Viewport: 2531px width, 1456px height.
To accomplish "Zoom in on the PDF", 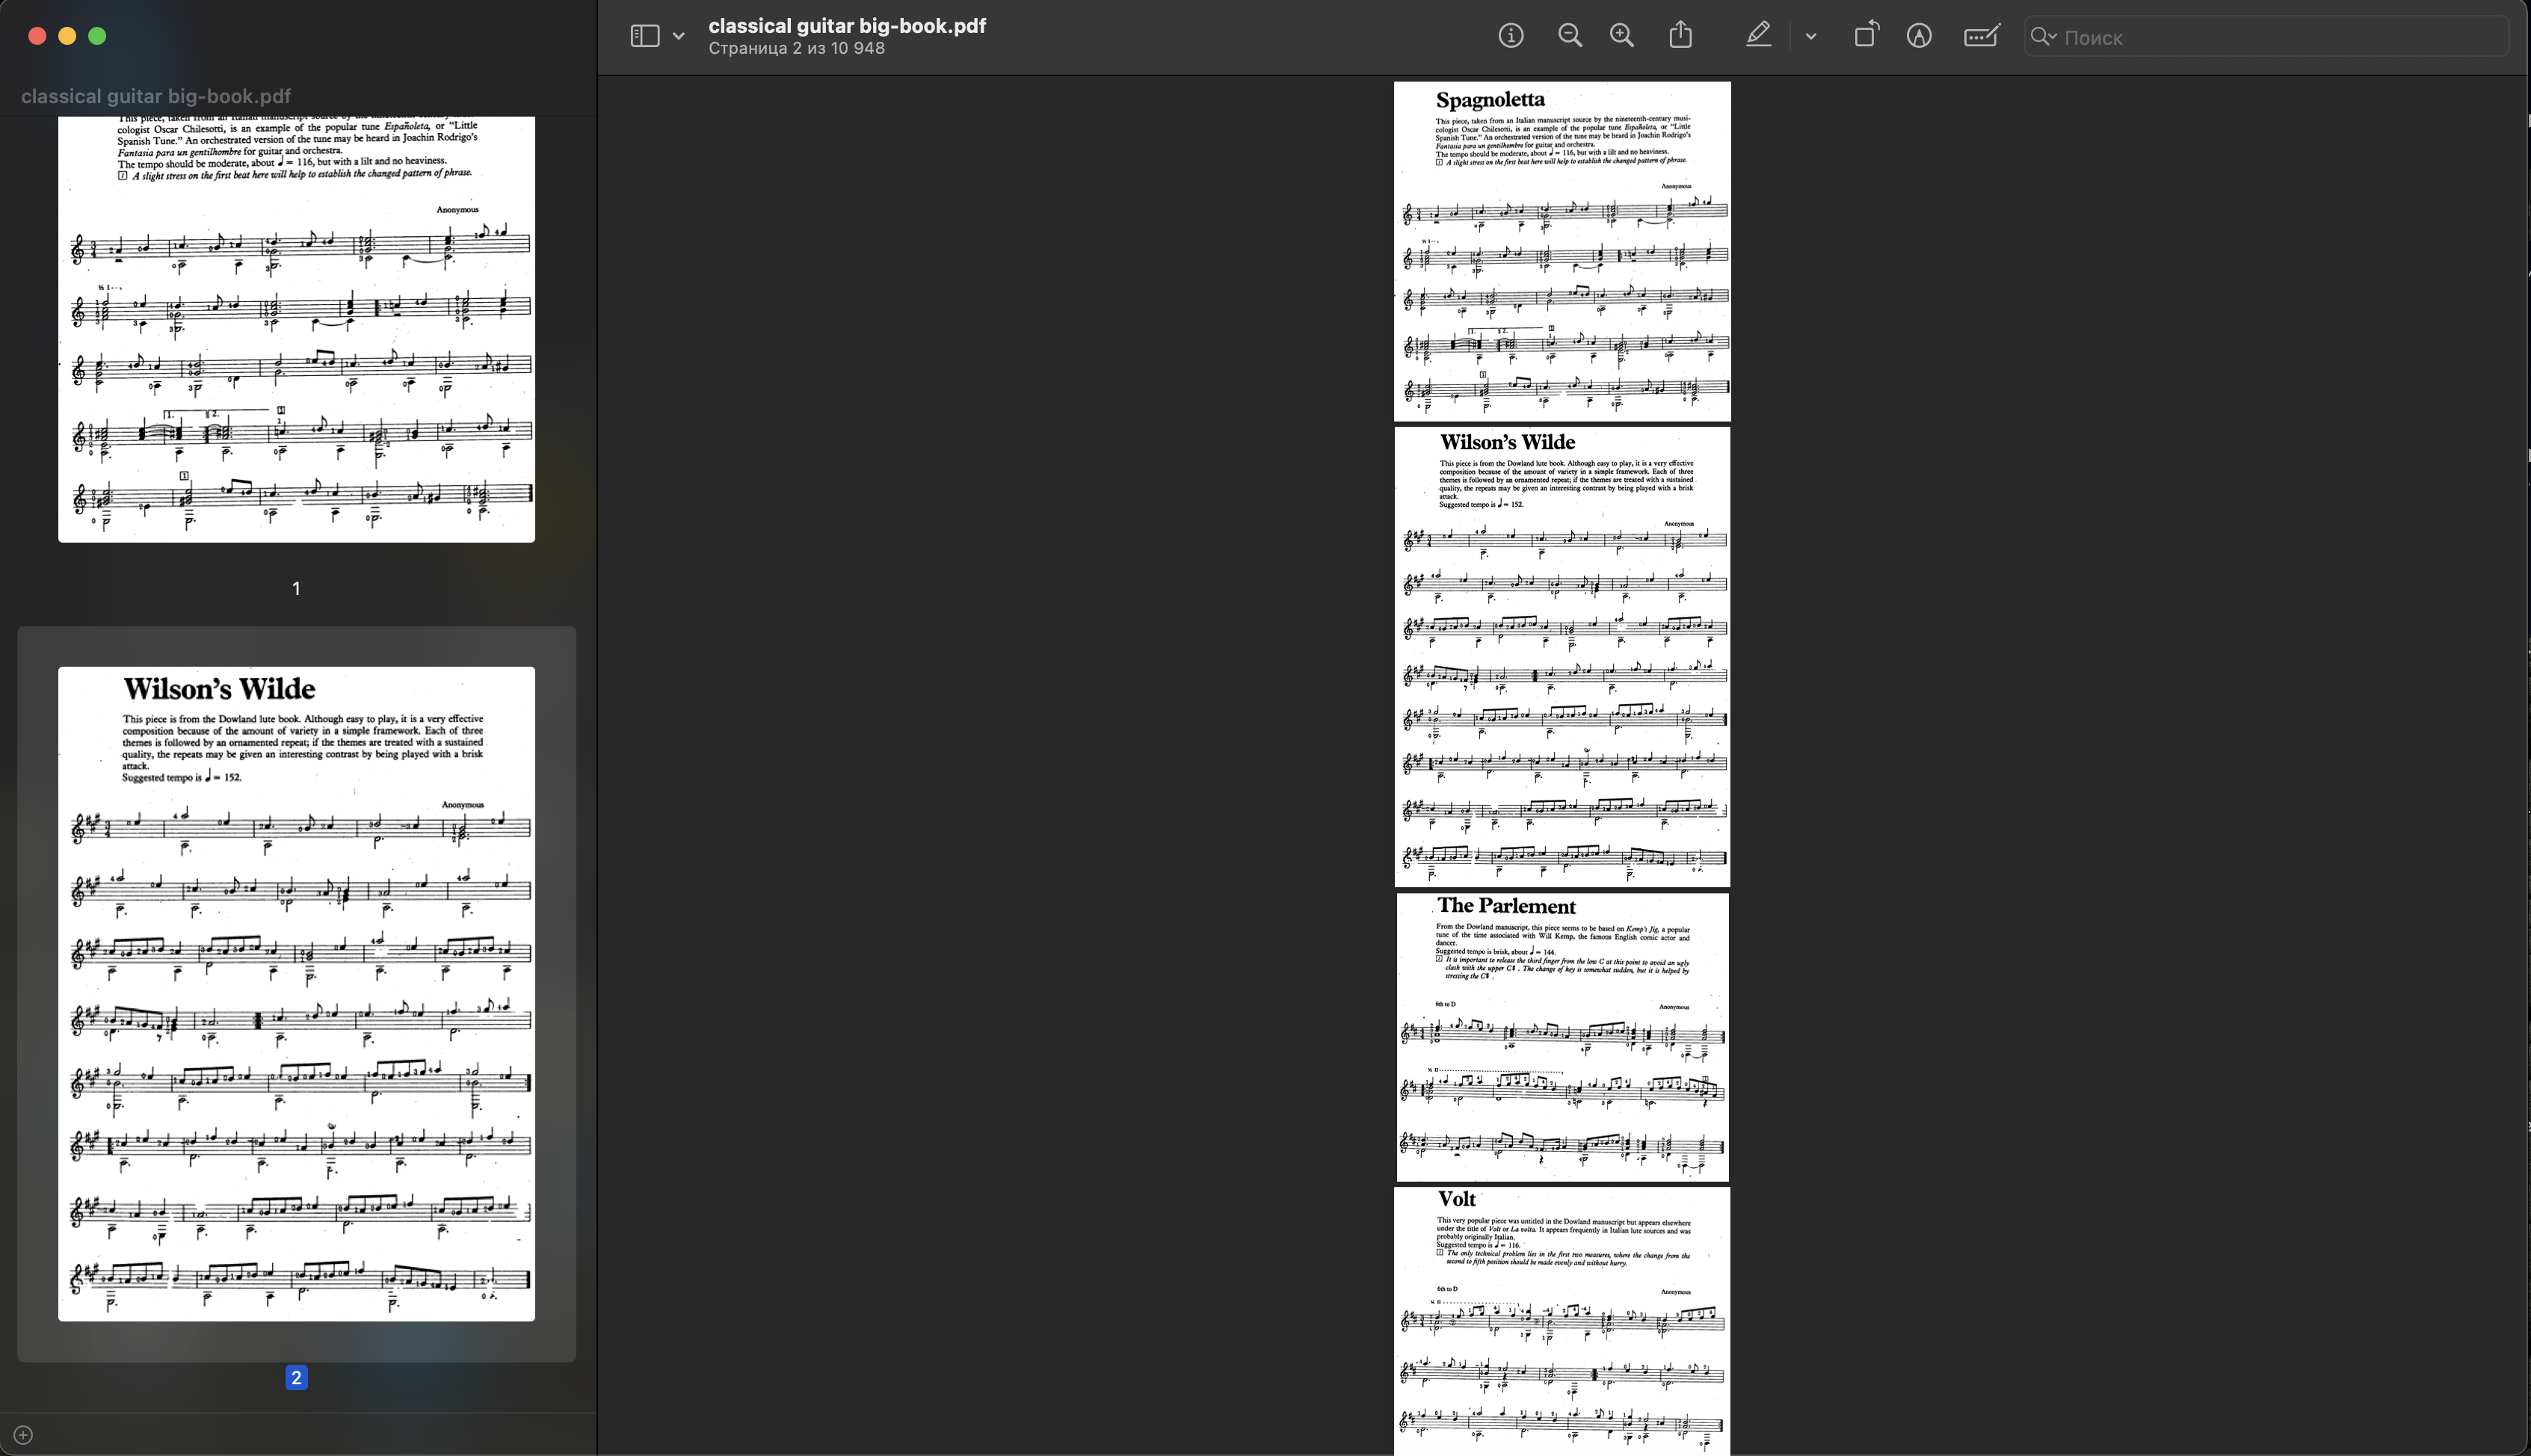I will (1622, 36).
